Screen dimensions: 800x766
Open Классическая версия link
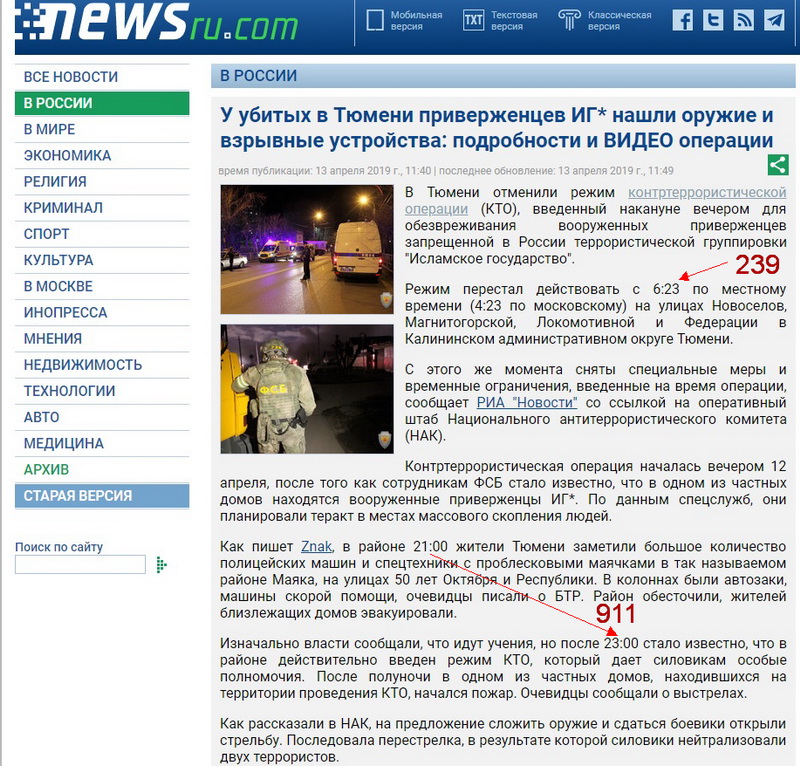point(619,20)
